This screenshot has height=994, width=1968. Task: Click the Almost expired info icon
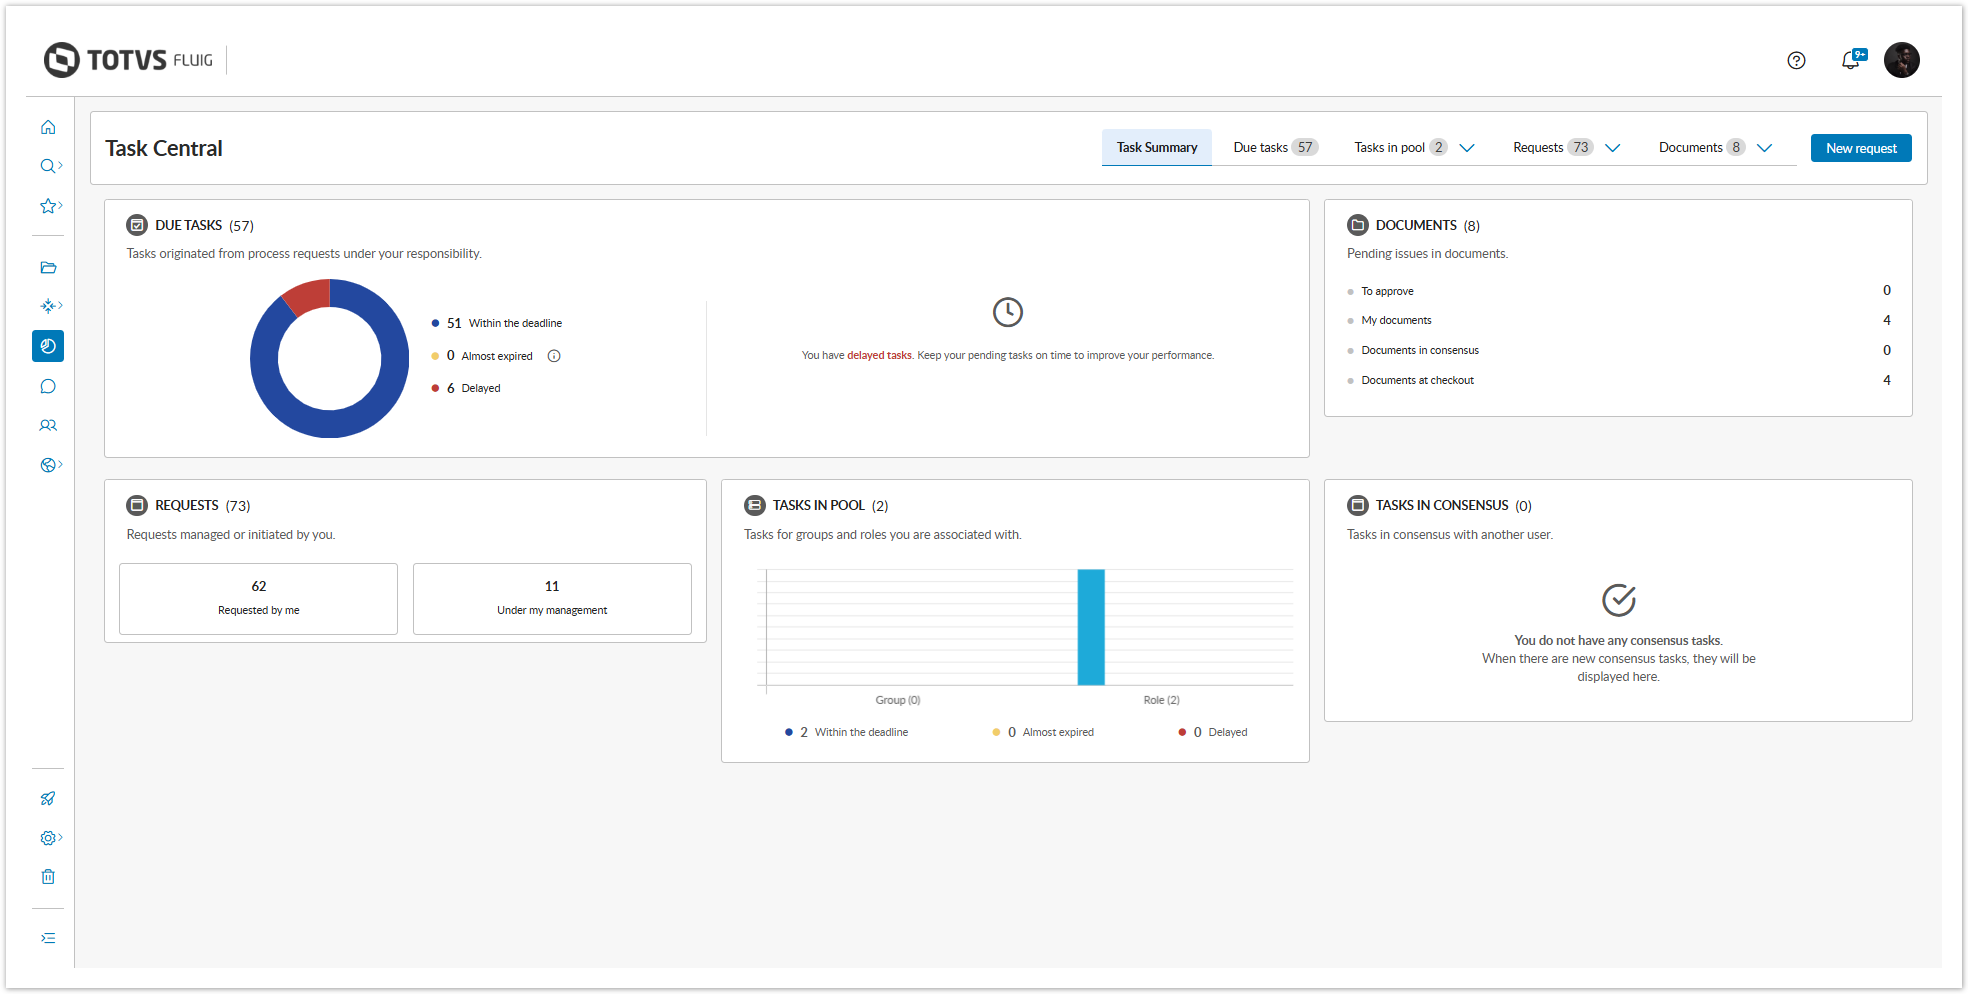554,356
